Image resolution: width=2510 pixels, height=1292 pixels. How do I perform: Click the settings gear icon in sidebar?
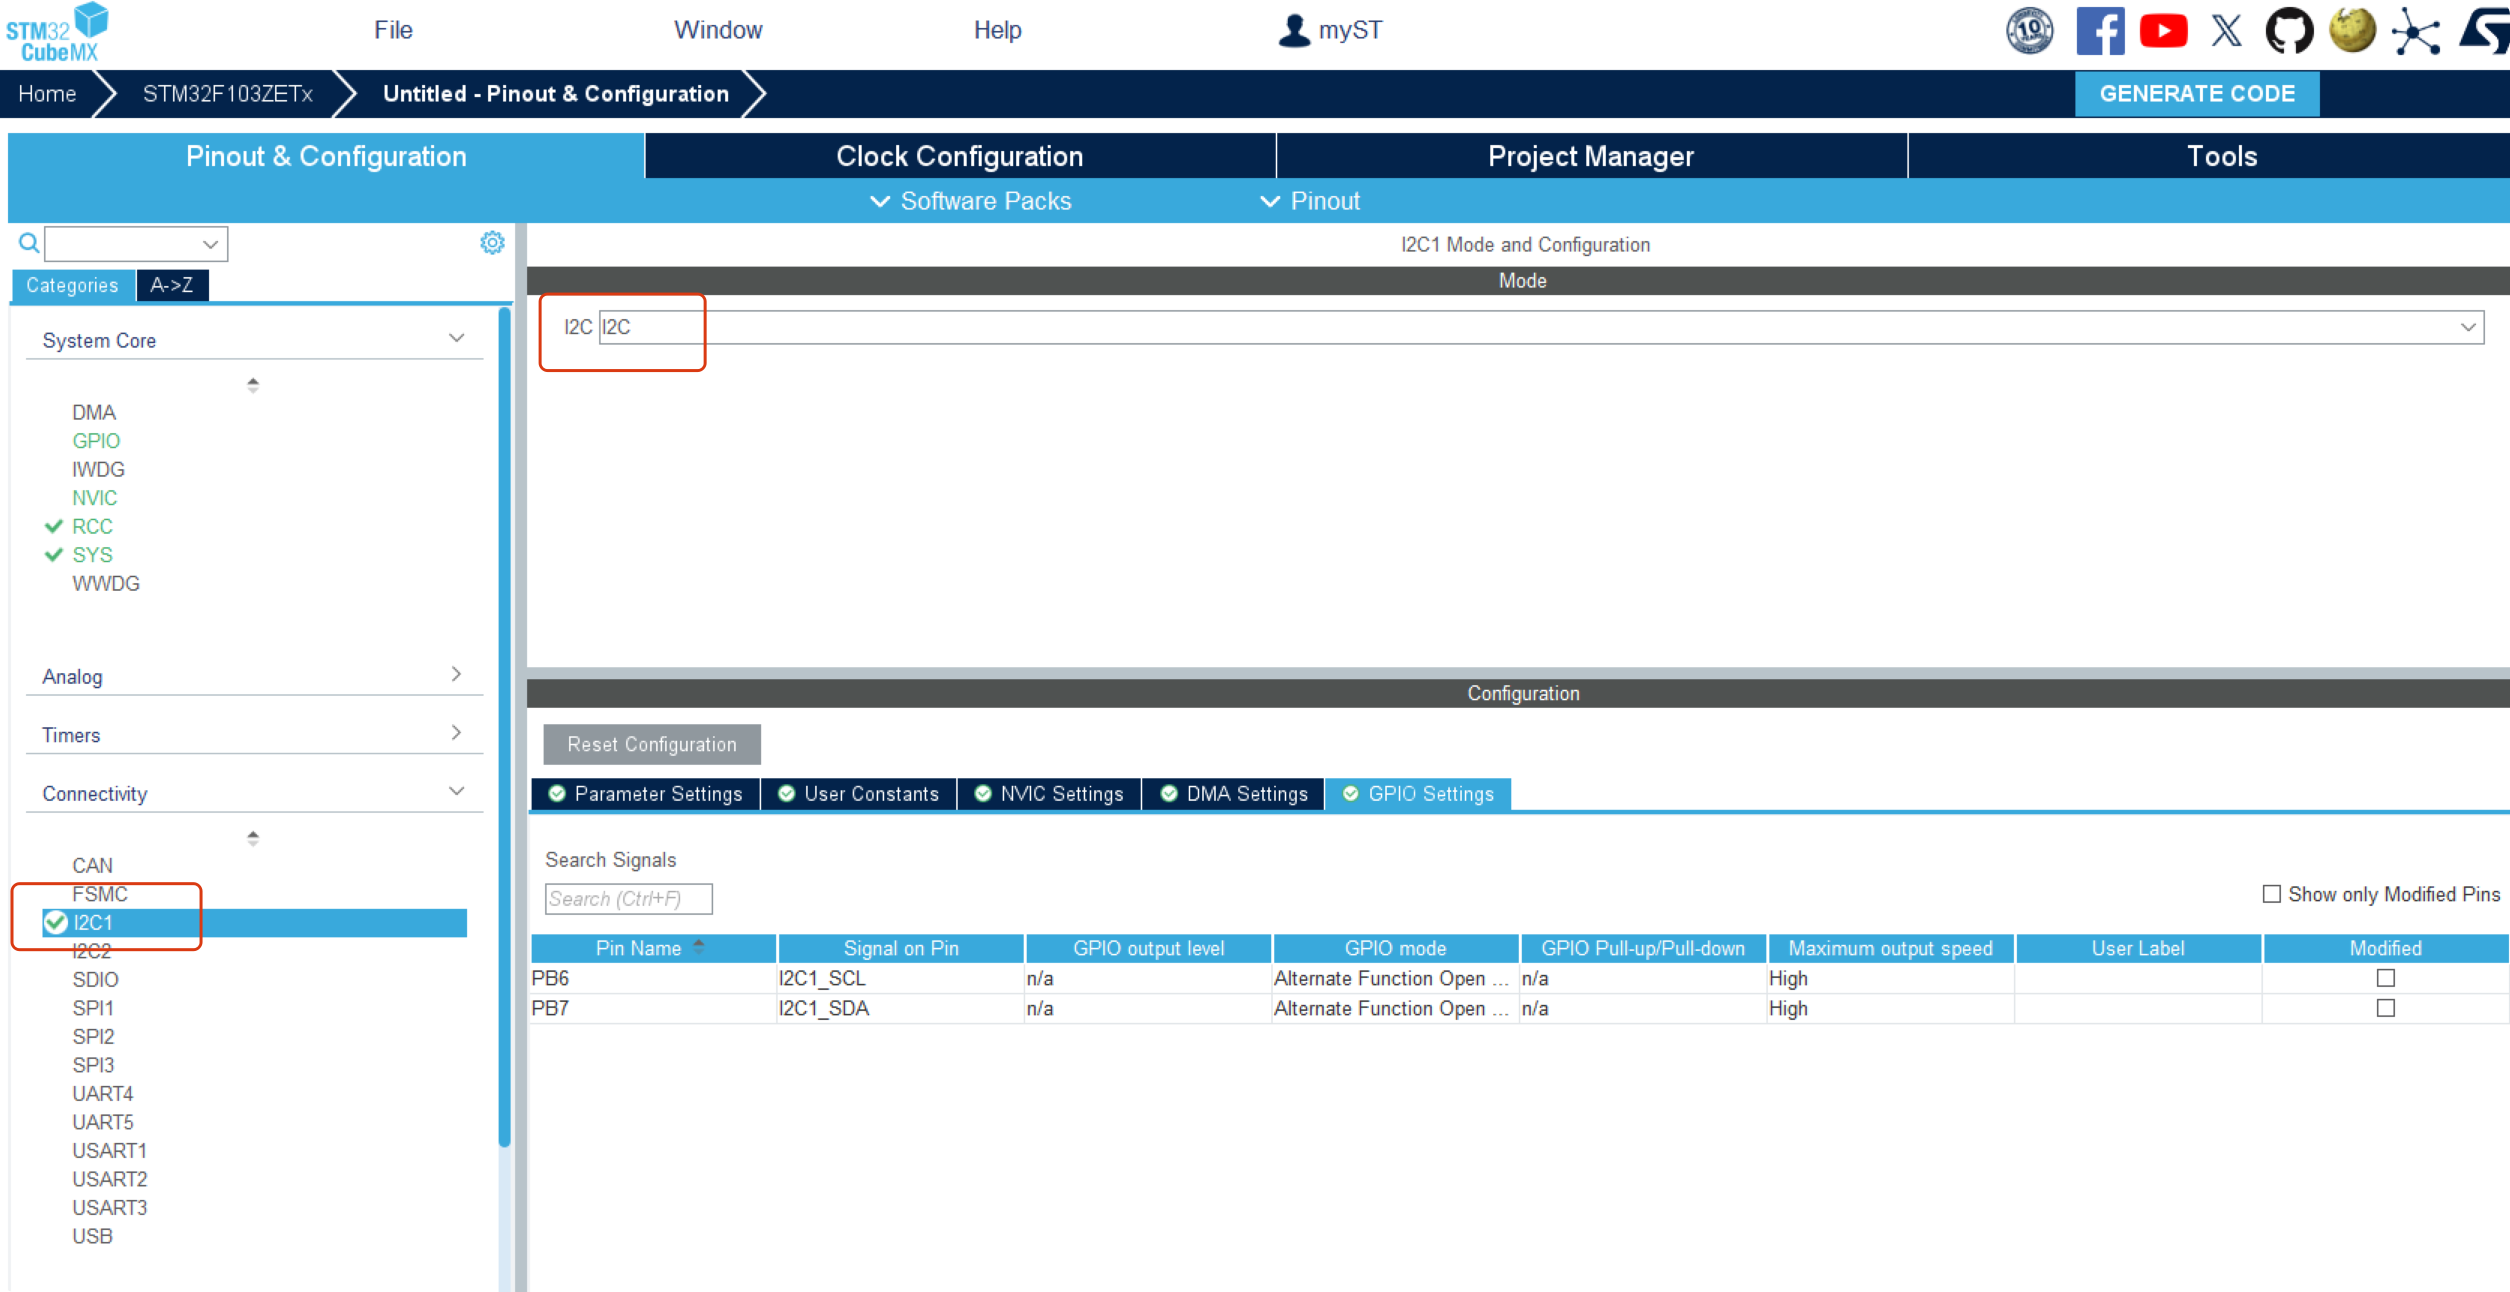(x=492, y=243)
